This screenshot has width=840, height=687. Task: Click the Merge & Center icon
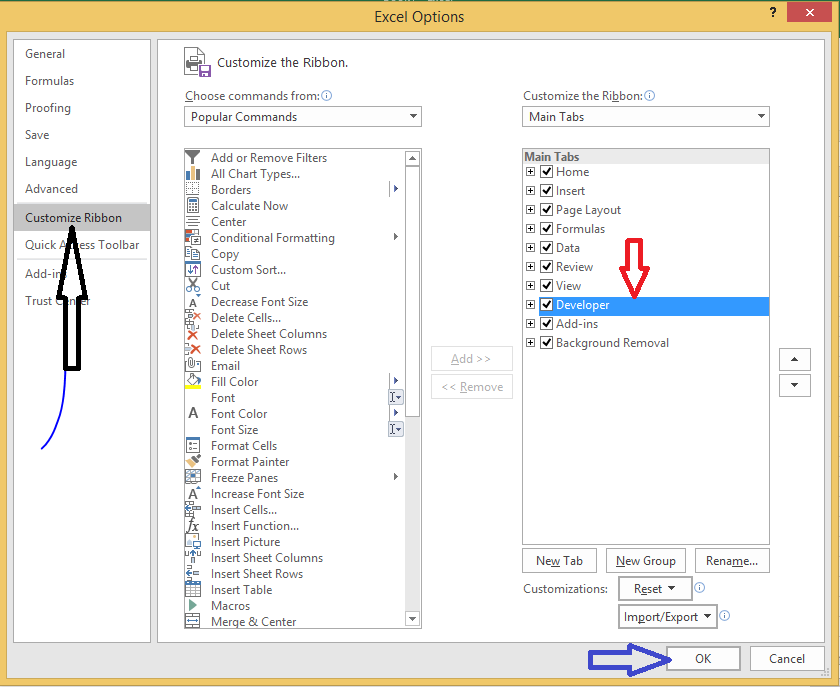point(192,621)
